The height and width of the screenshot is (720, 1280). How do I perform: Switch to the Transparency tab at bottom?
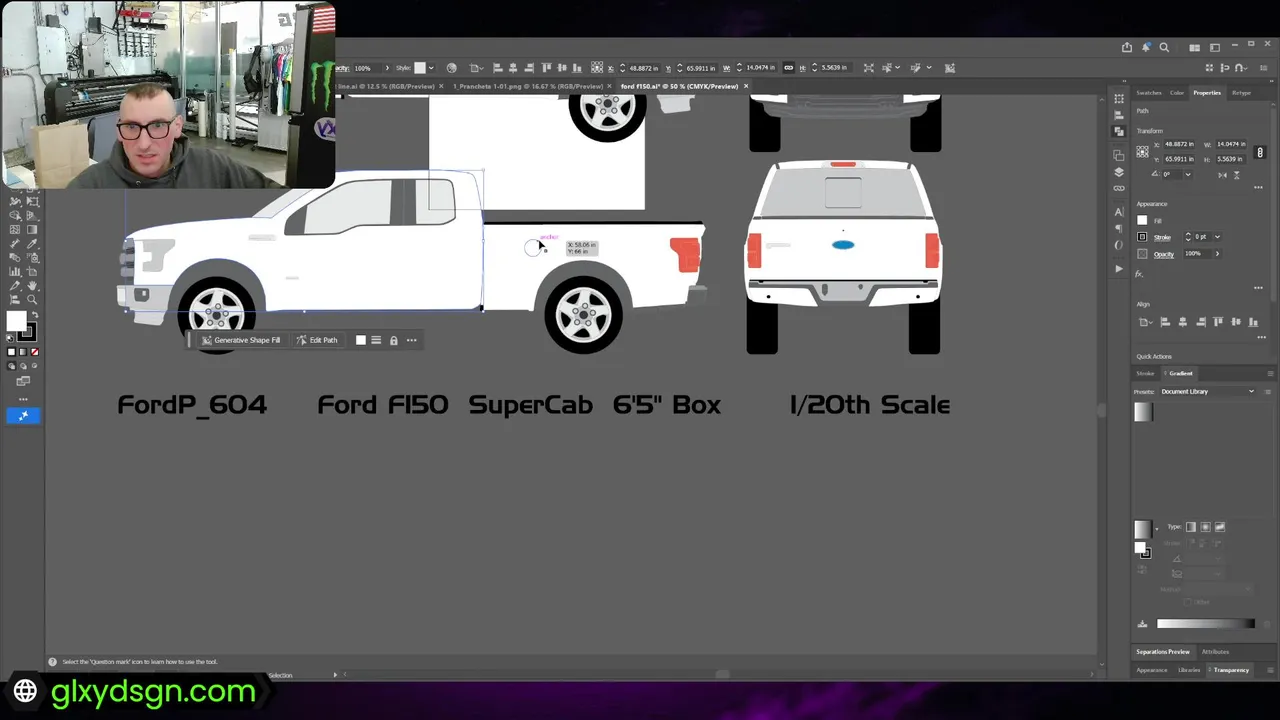pyautogui.click(x=1231, y=670)
